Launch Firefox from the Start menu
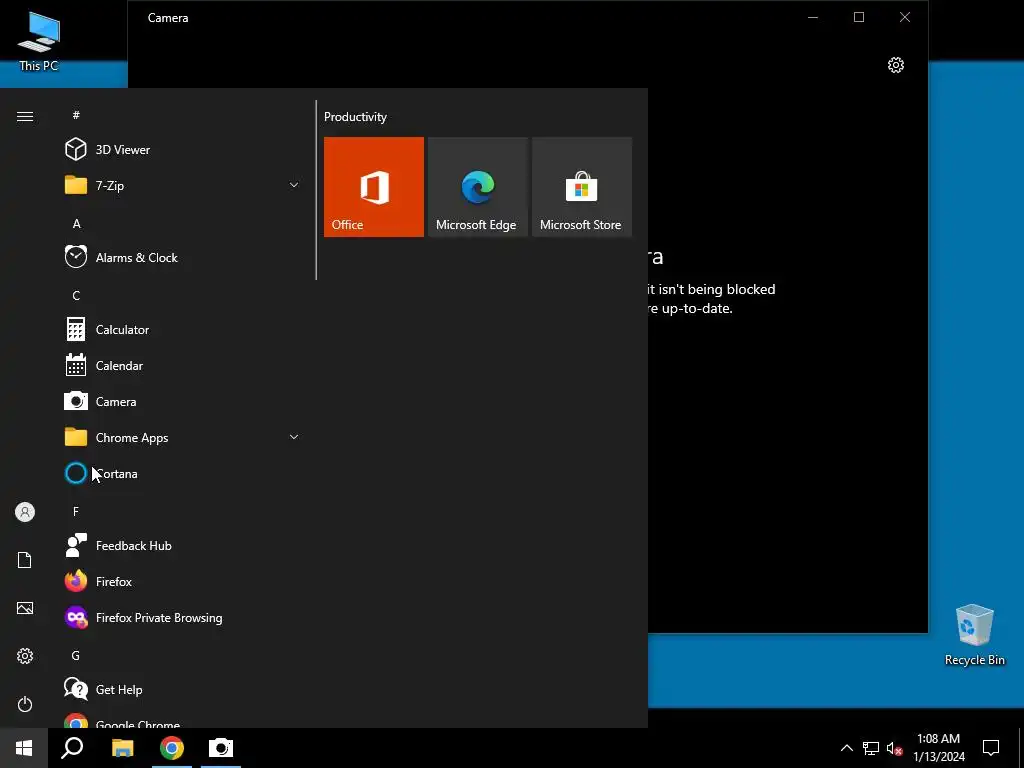Screen dimensions: 1024x768 [183, 581]
